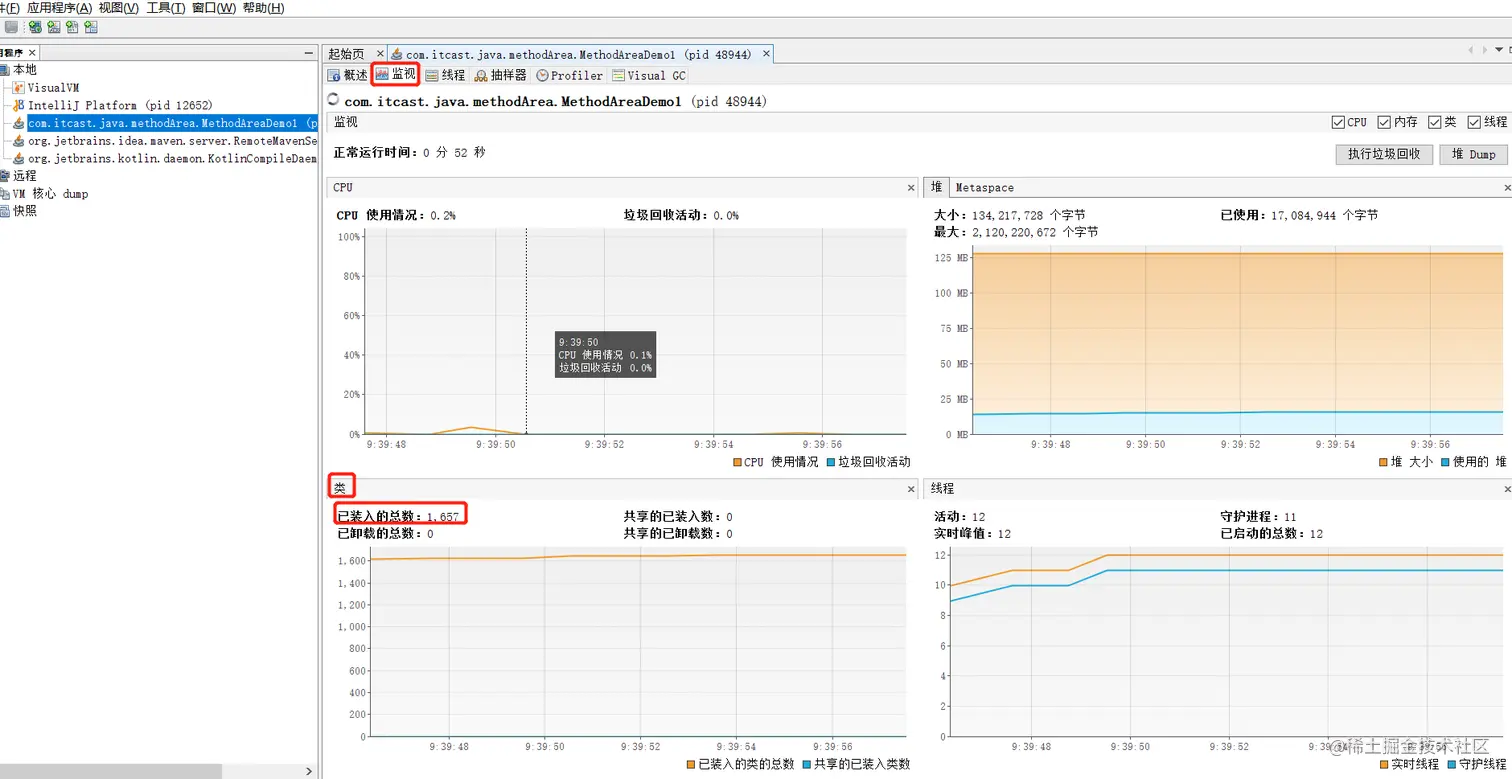This screenshot has width=1512, height=779.
Task: Click the Java icon on MethodAreaDemo1 tab
Action: coord(397,54)
